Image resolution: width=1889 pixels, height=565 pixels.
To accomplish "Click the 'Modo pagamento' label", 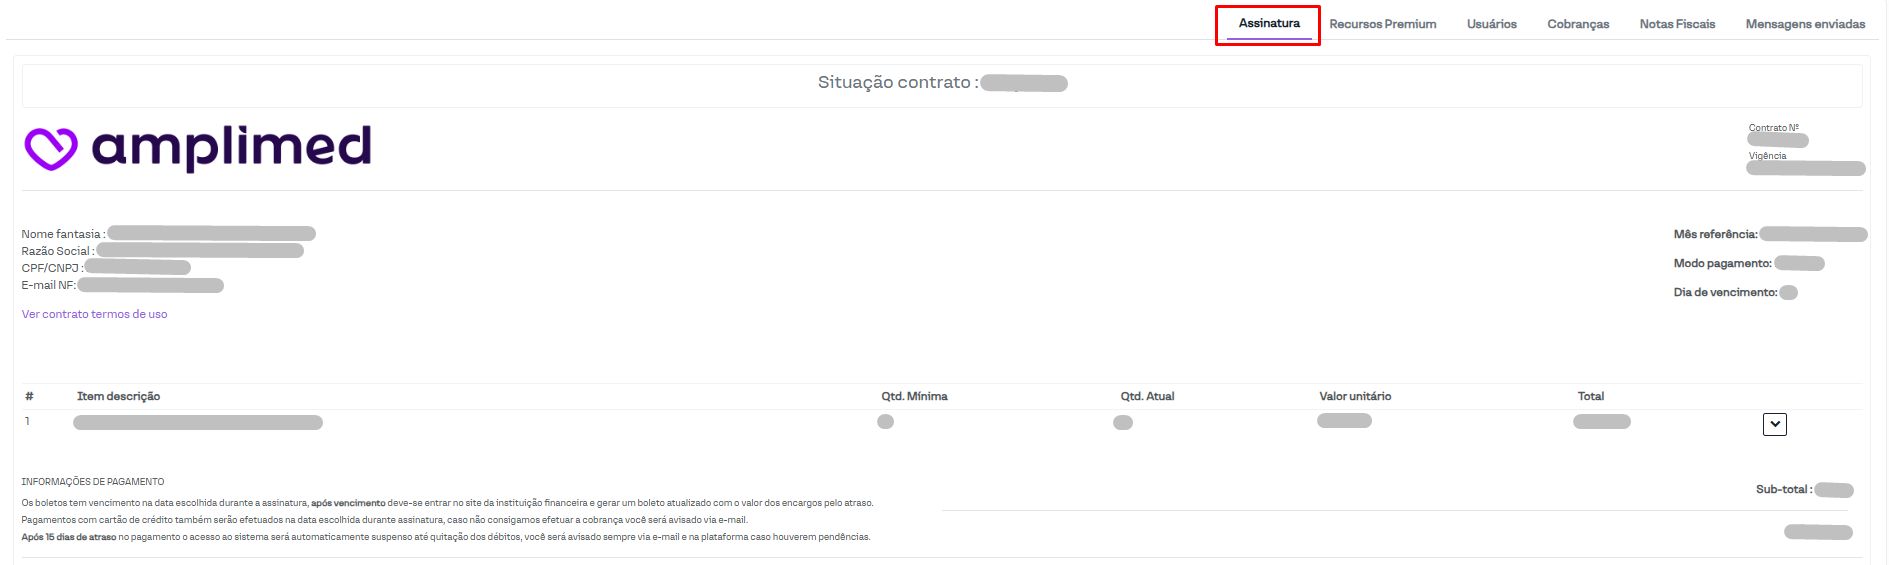I will pos(1722,264).
